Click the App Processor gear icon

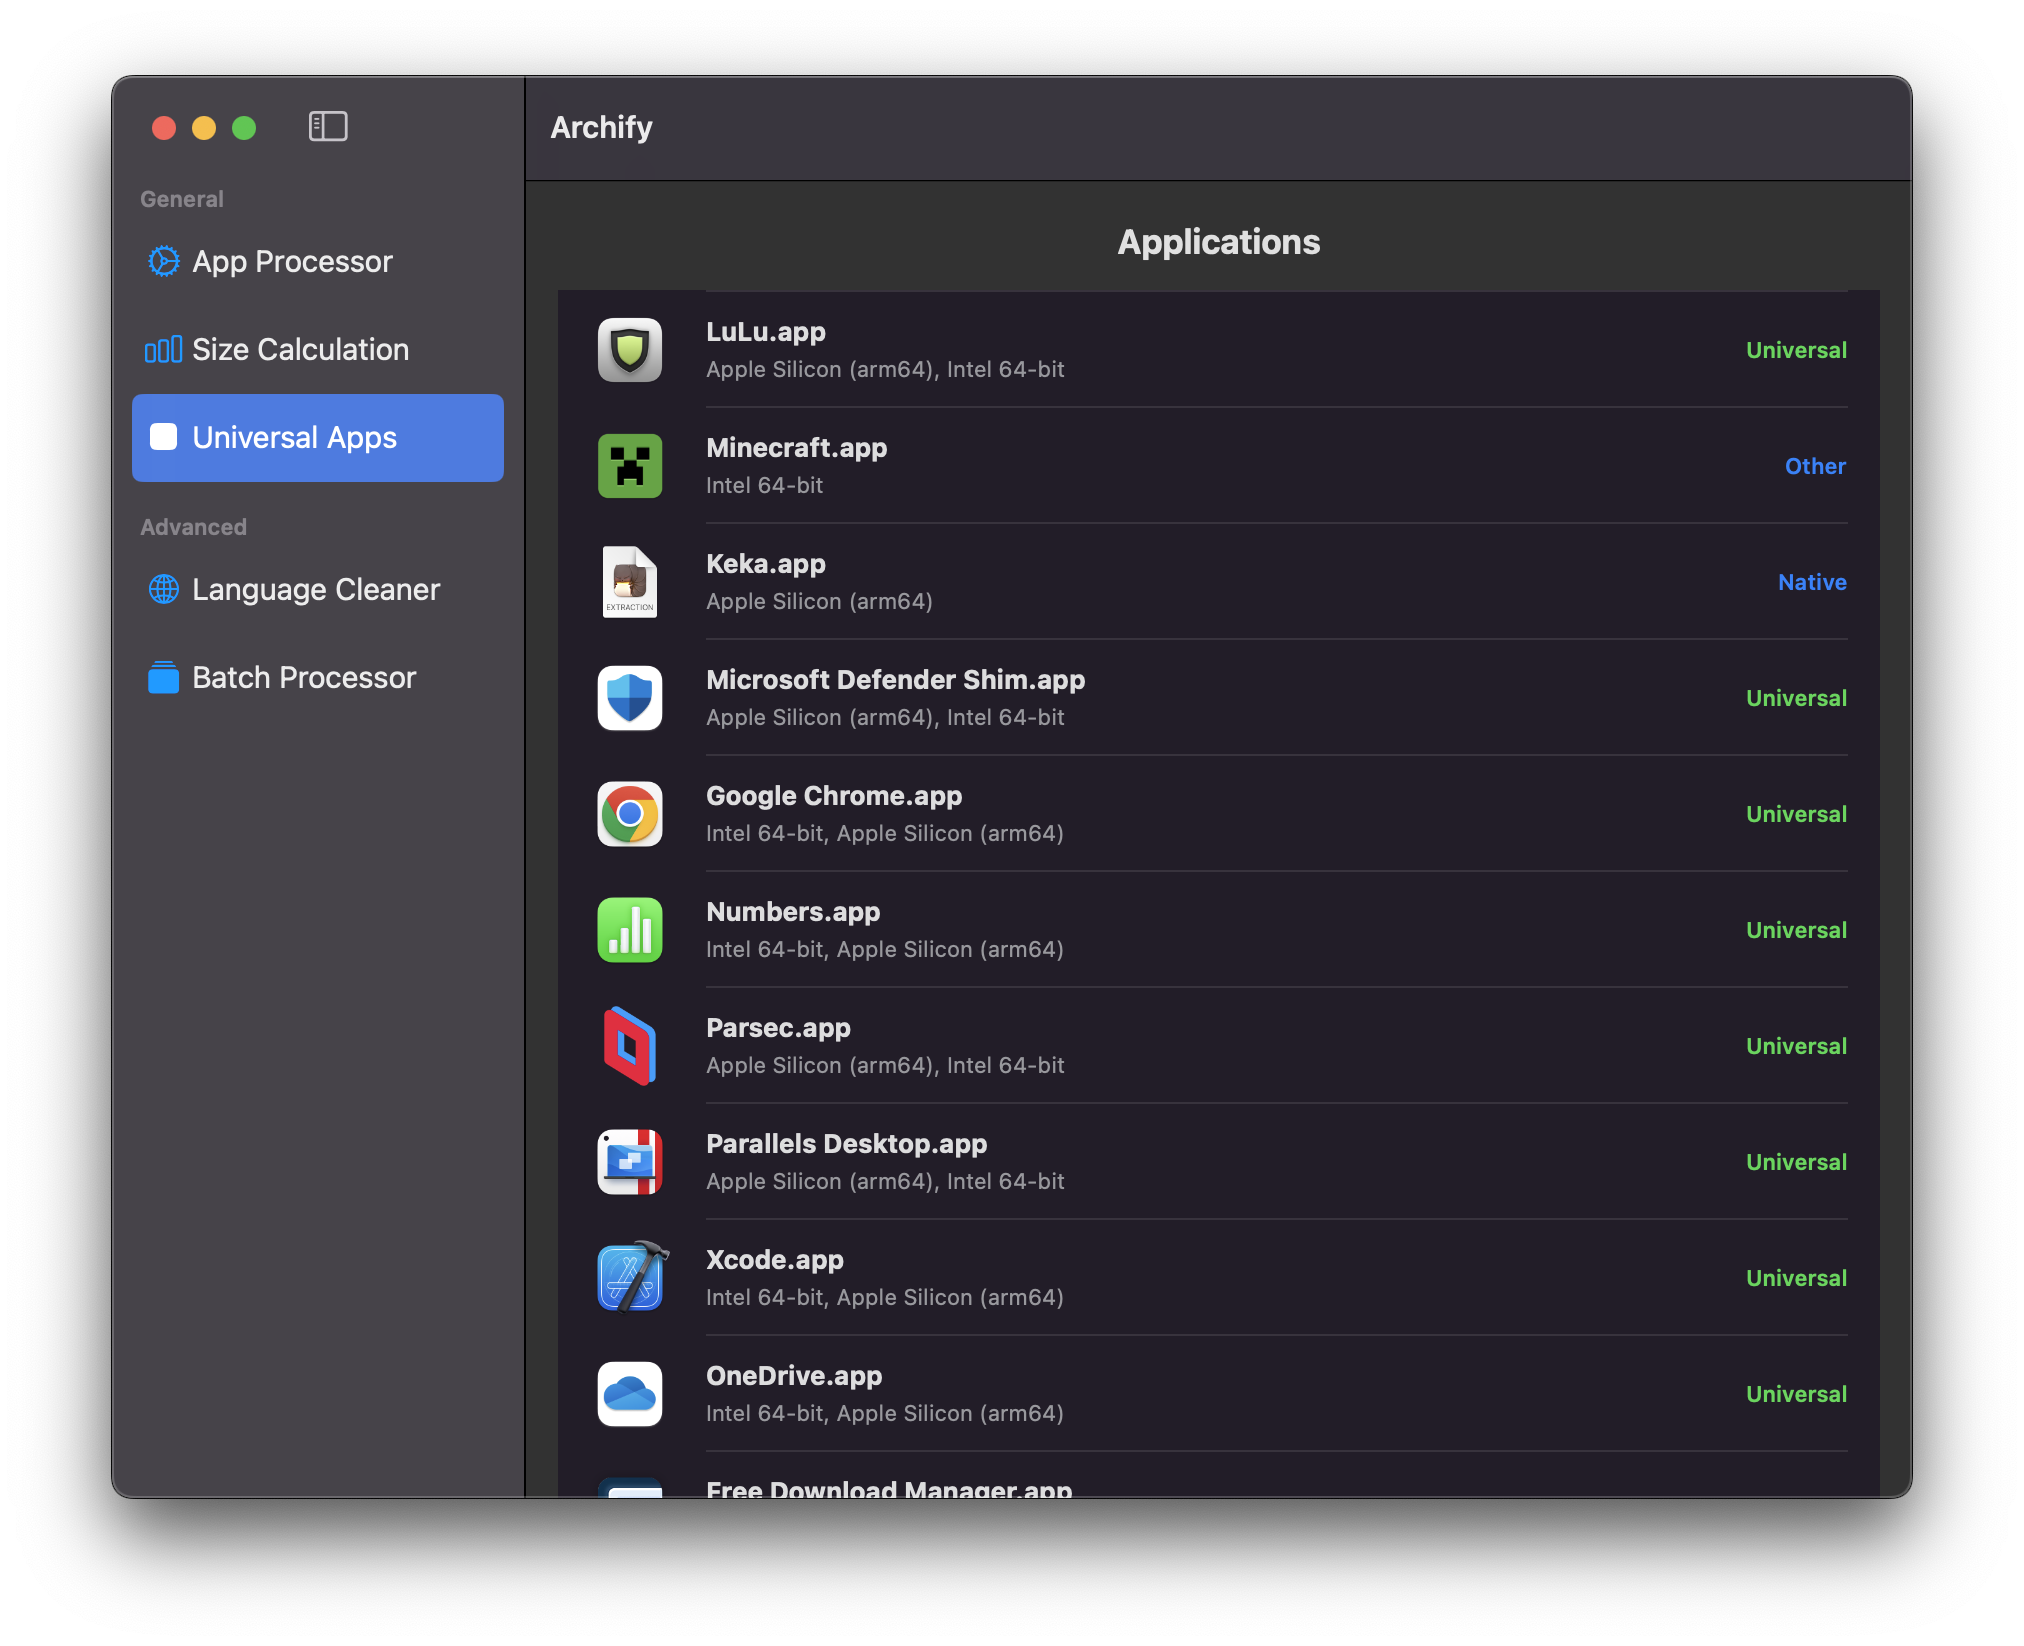(x=164, y=262)
